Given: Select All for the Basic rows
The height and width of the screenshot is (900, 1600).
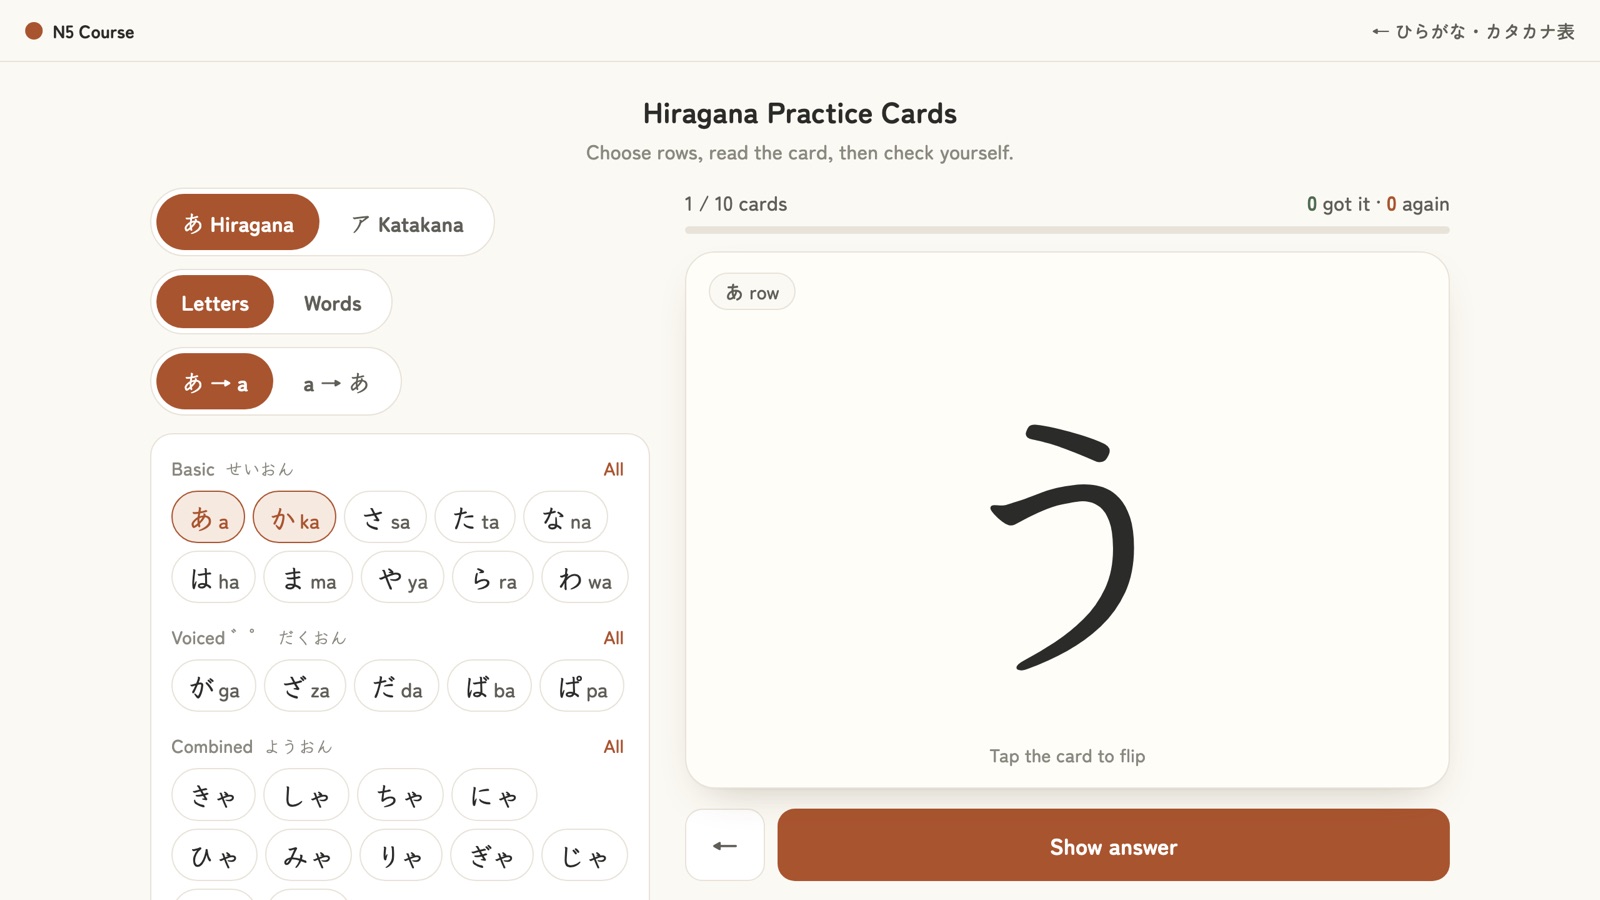Looking at the screenshot, I should (x=613, y=469).
